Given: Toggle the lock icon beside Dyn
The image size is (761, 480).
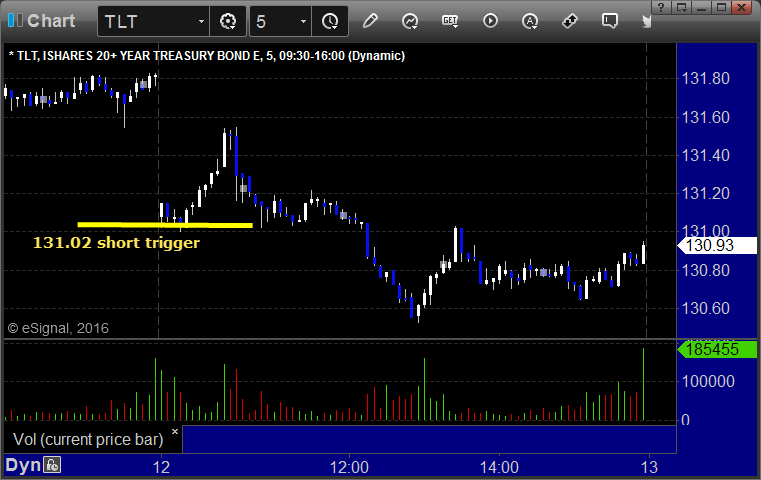Looking at the screenshot, I should (x=52, y=465).
